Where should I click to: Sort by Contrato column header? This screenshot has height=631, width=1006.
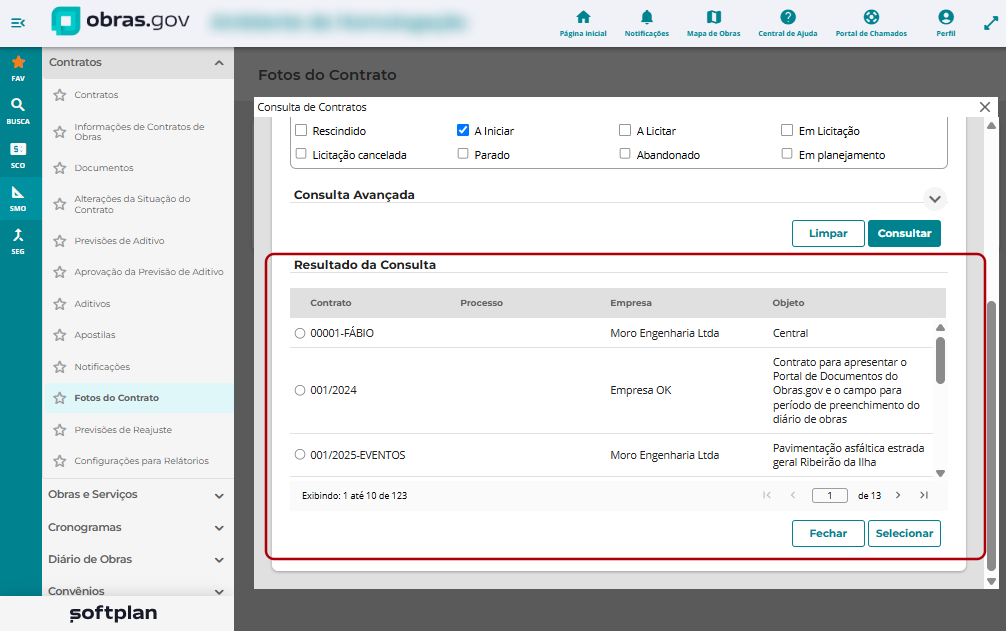click(x=330, y=303)
